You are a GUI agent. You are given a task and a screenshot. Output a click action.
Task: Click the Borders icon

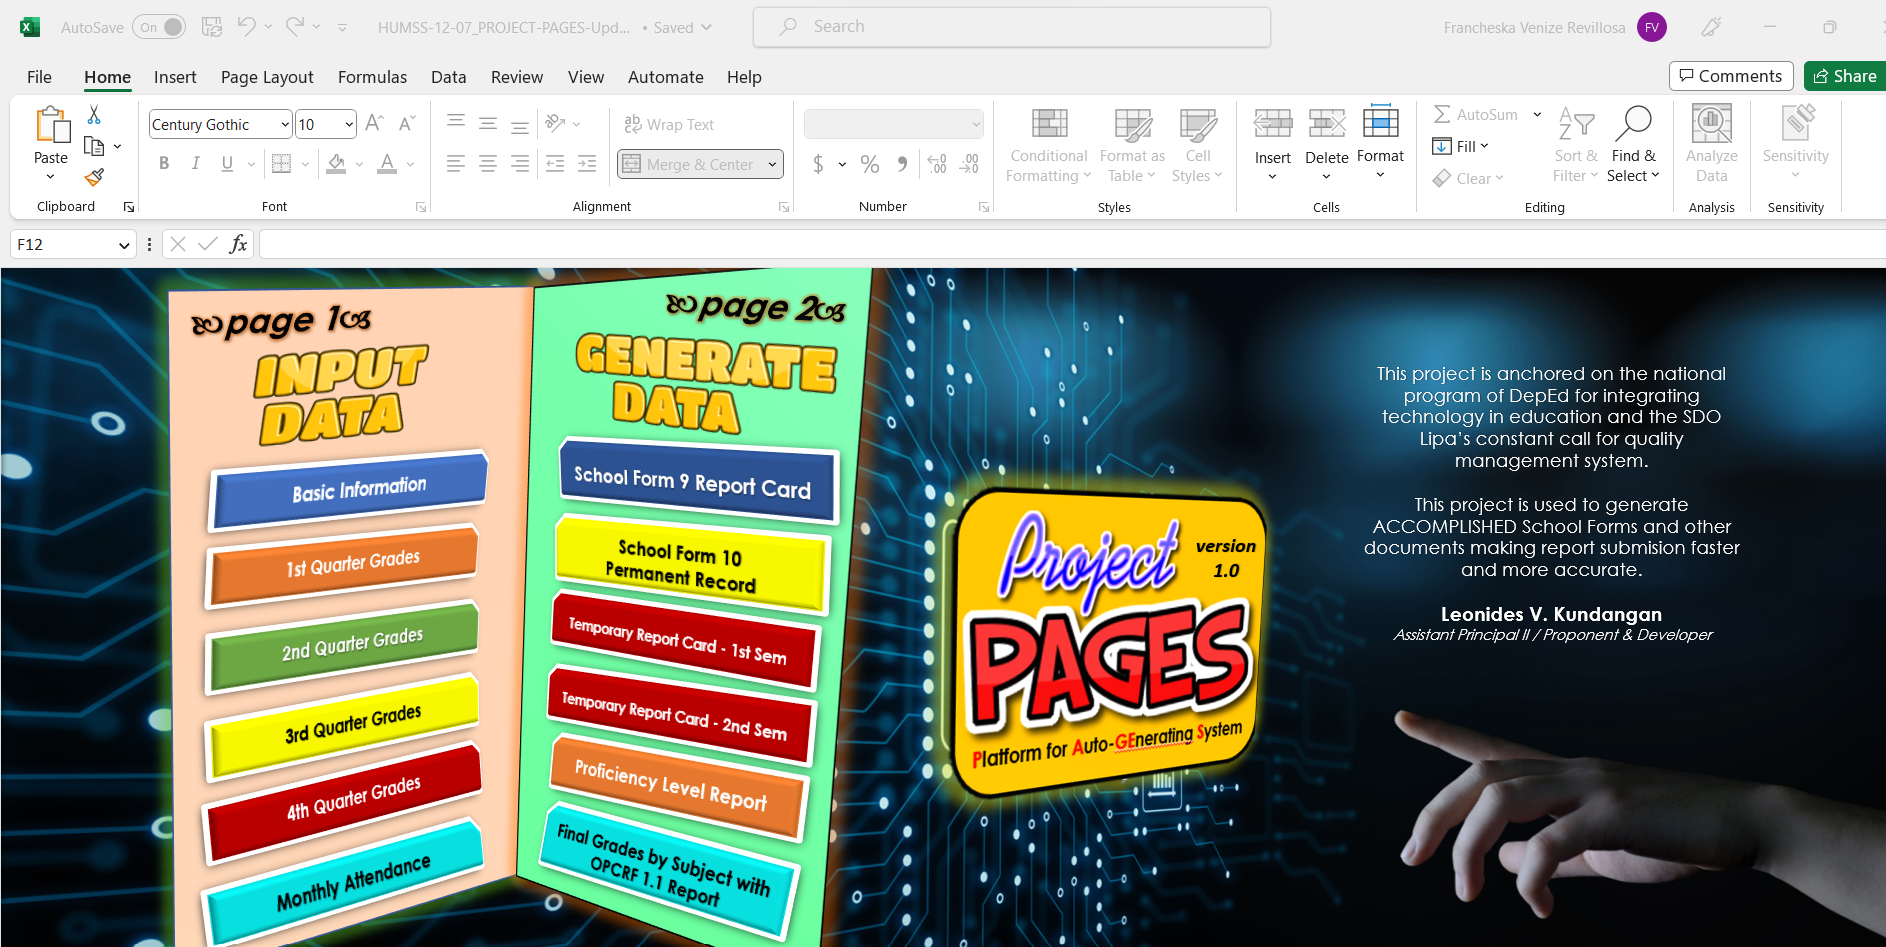(282, 164)
